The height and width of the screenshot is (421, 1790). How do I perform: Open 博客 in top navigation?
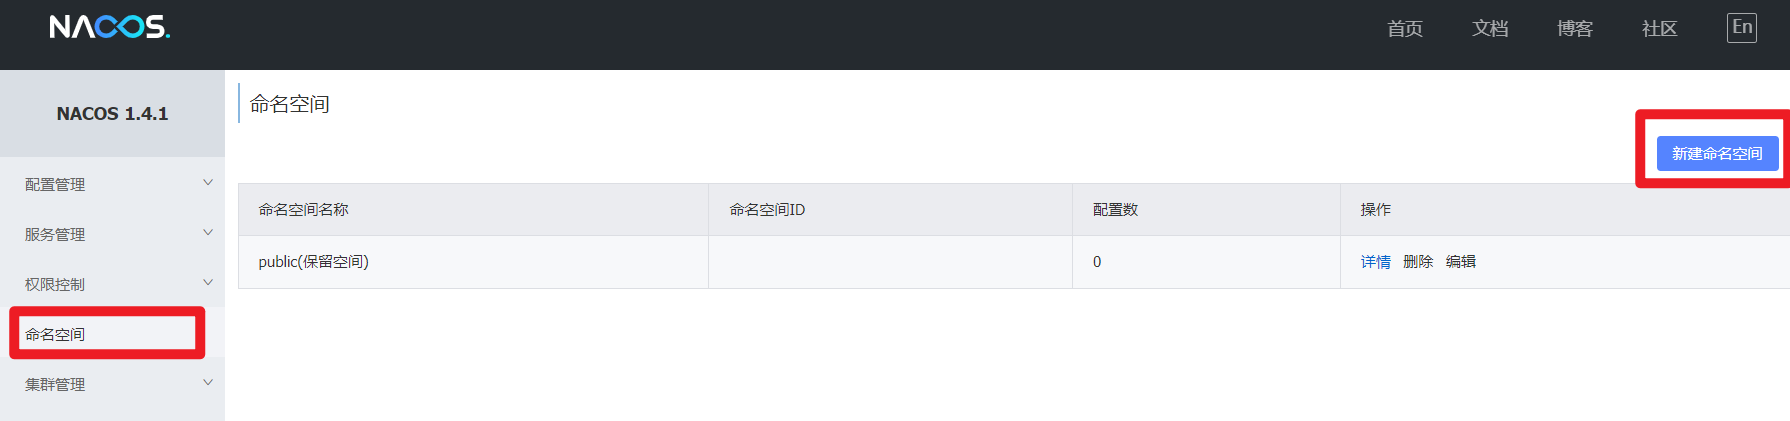pyautogui.click(x=1575, y=29)
